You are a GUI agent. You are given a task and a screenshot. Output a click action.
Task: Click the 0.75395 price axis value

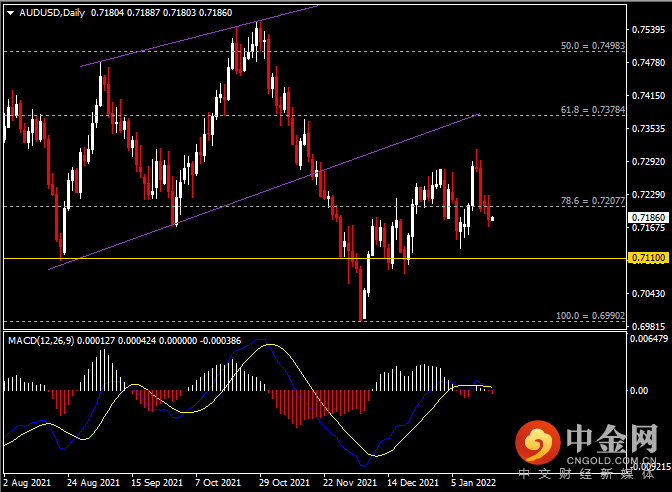[648, 30]
